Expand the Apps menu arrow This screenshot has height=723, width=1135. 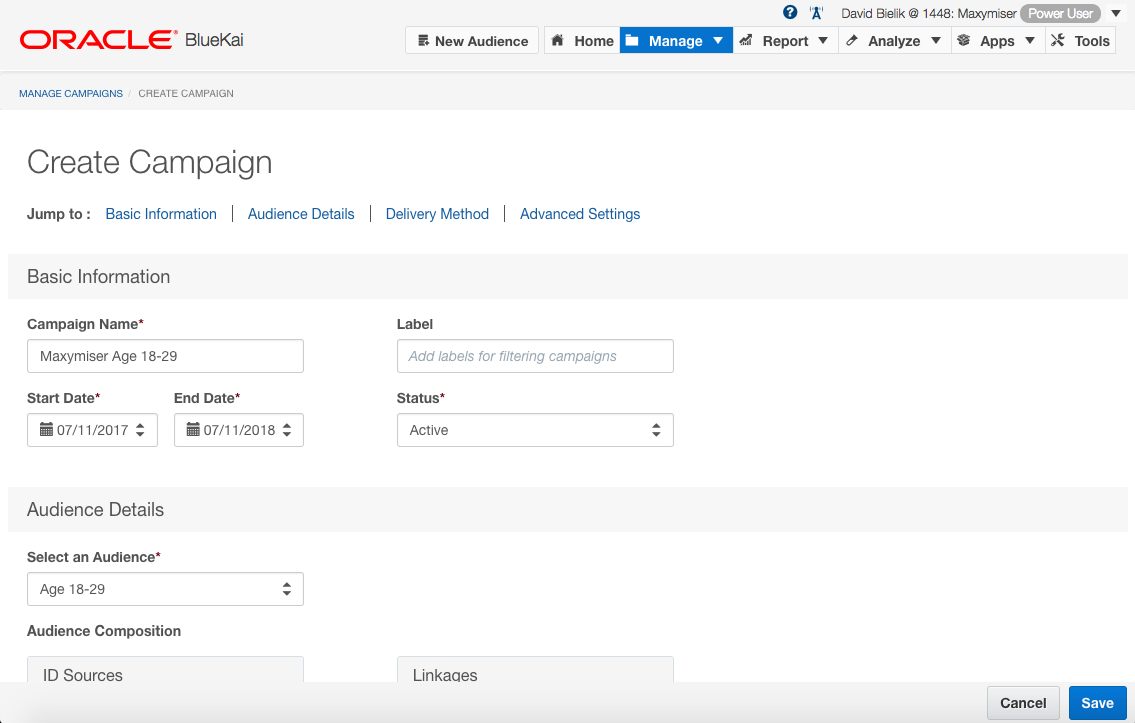(1030, 41)
